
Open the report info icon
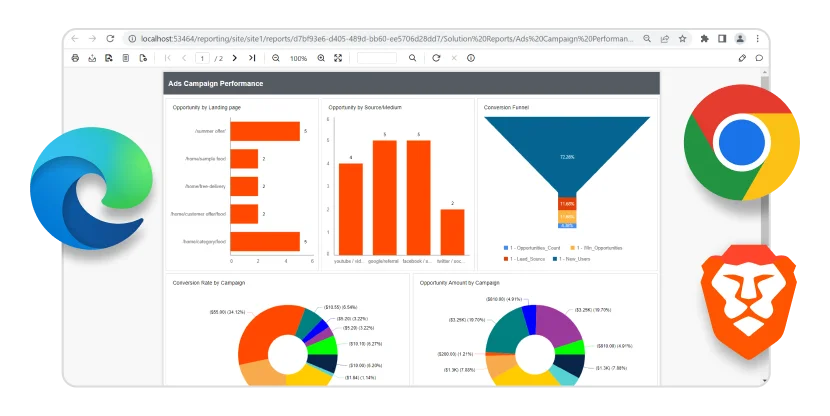tap(471, 58)
